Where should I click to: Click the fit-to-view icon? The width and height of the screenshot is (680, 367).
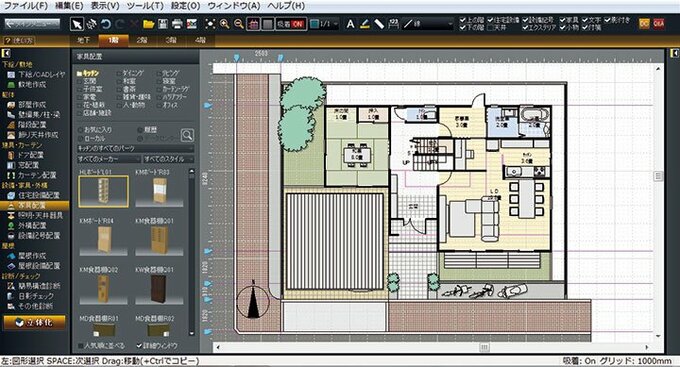[210, 24]
